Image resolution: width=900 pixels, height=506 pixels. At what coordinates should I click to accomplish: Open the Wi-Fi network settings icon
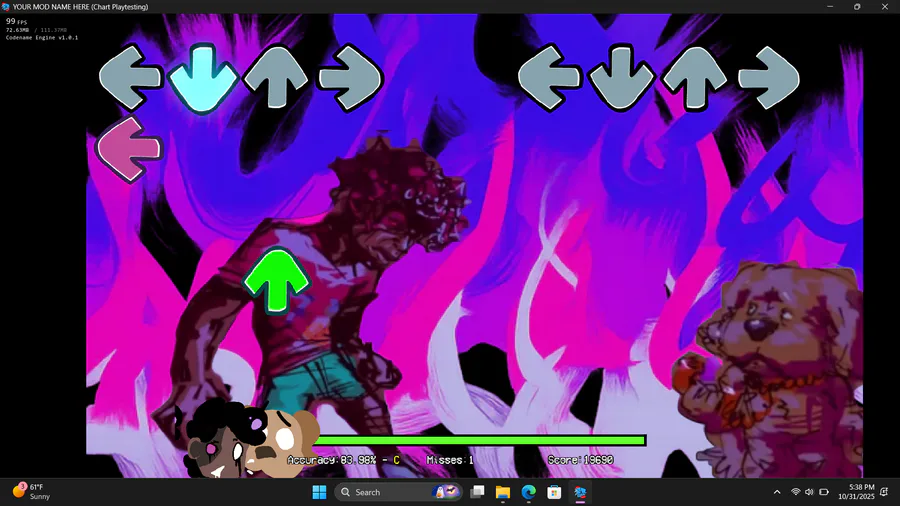(796, 492)
